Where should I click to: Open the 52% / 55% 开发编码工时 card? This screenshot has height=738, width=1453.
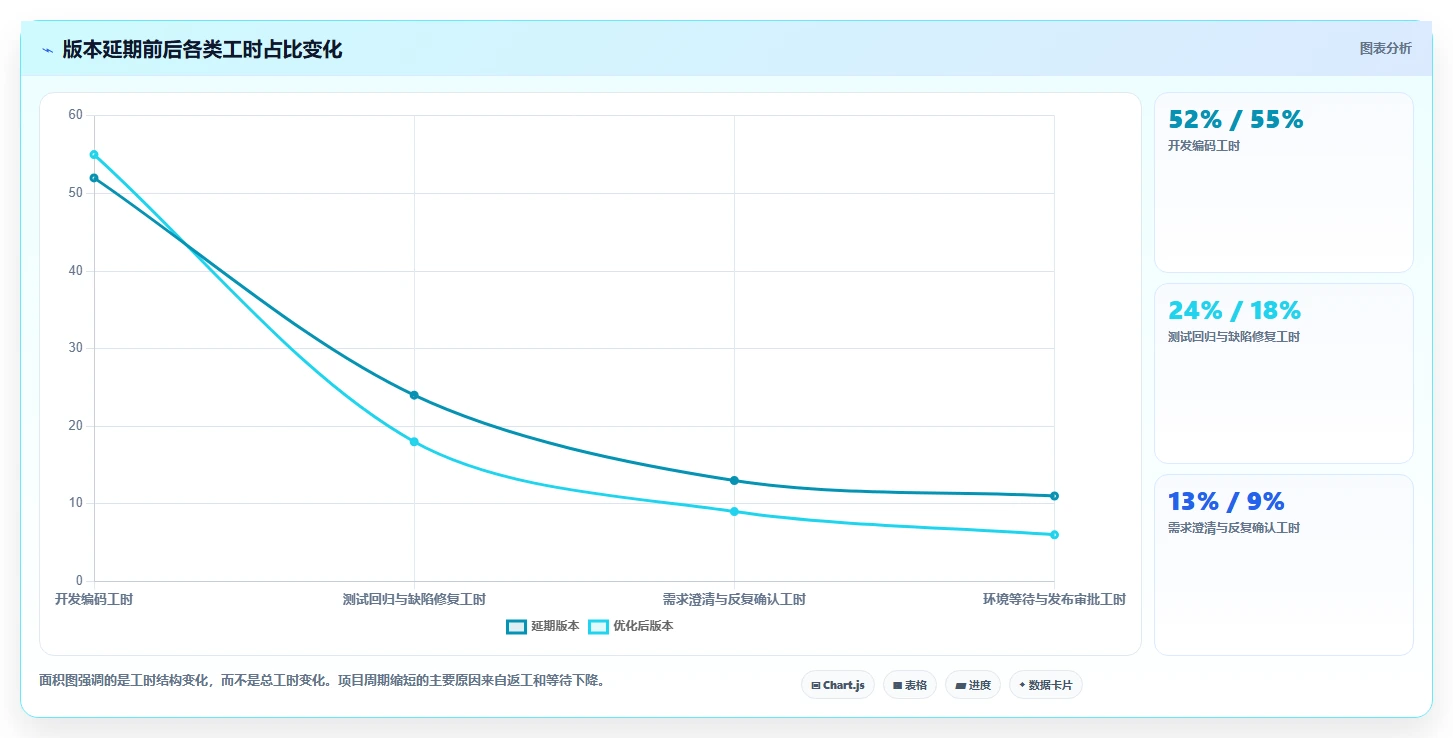click(1284, 182)
